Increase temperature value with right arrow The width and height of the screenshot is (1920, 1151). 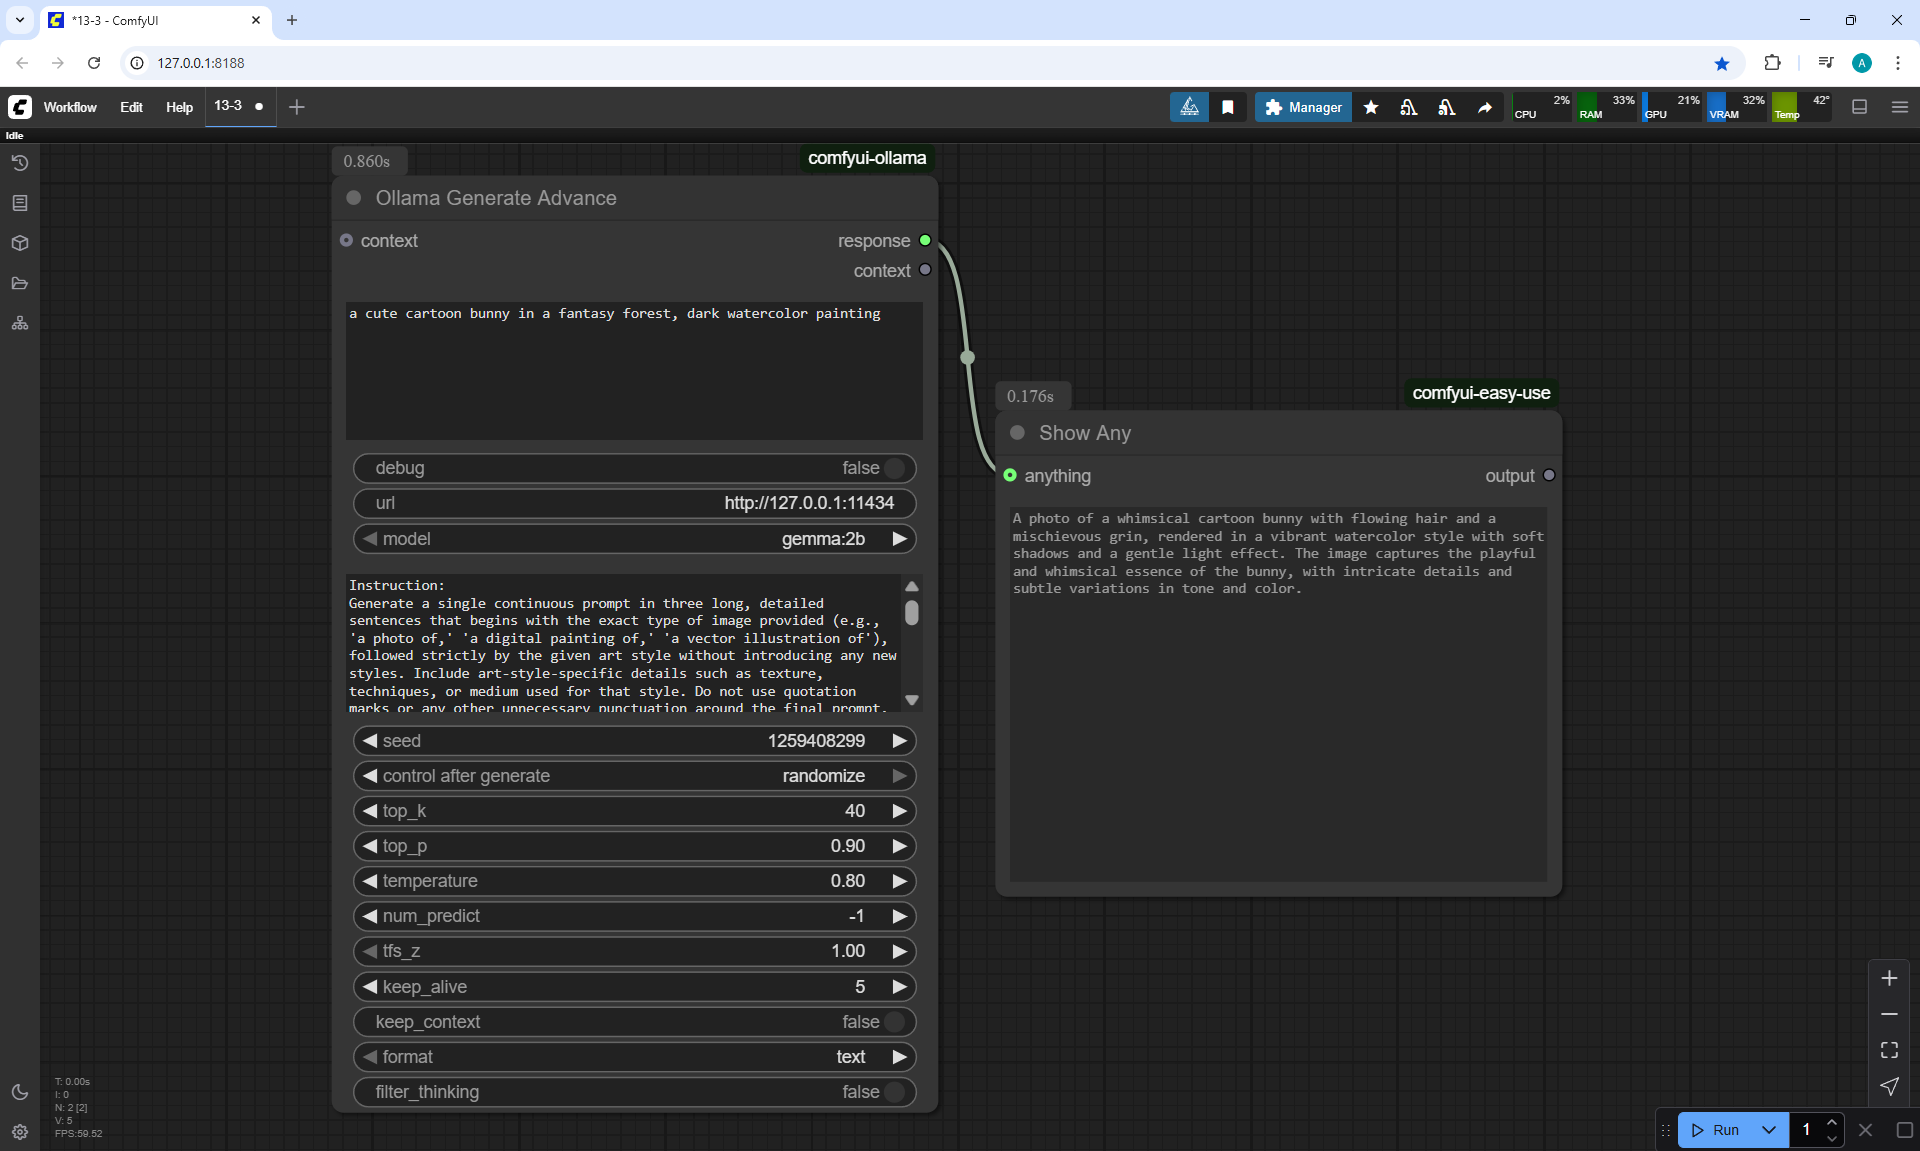click(x=899, y=881)
